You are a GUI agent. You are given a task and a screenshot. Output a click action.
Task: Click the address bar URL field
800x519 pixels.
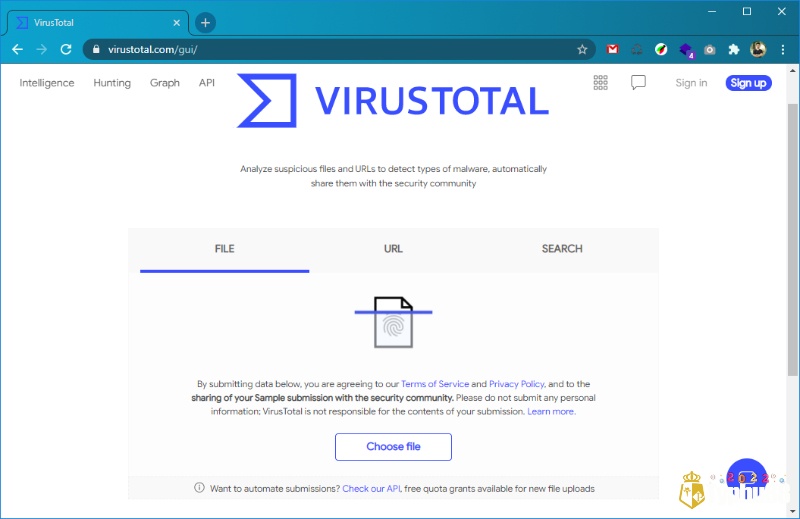pyautogui.click(x=337, y=50)
